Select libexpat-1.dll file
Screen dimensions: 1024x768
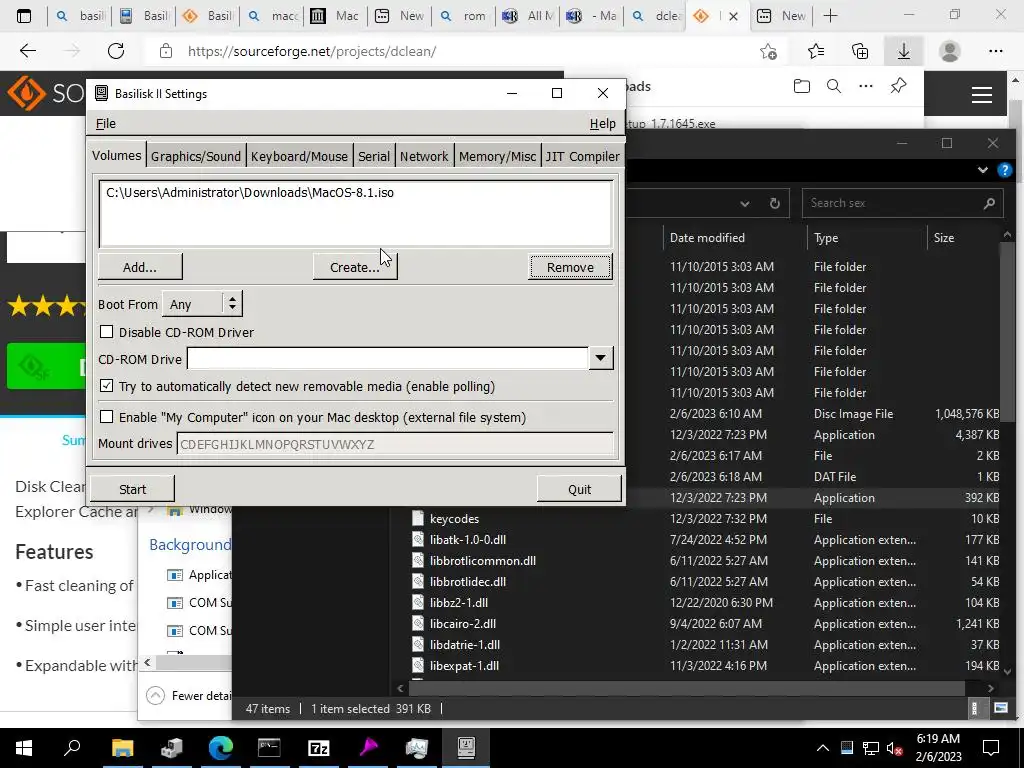464,665
